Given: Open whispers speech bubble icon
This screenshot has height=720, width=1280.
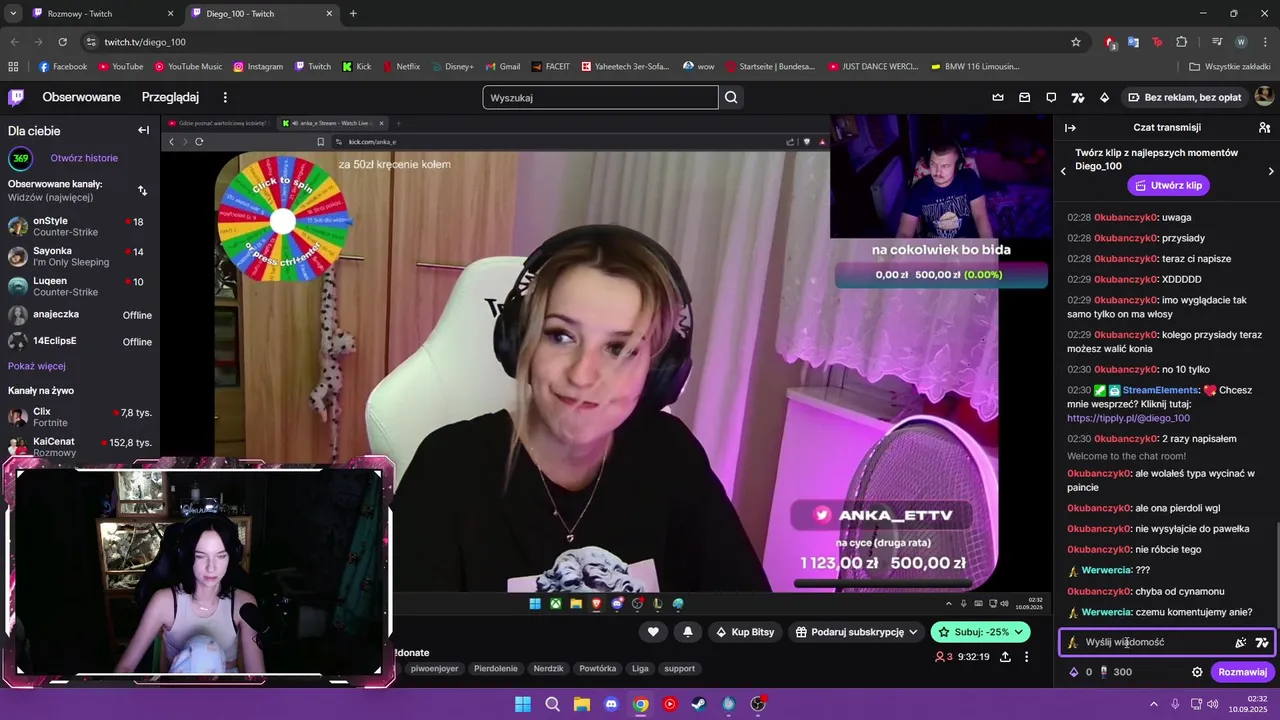Looking at the screenshot, I should pos(1051,97).
